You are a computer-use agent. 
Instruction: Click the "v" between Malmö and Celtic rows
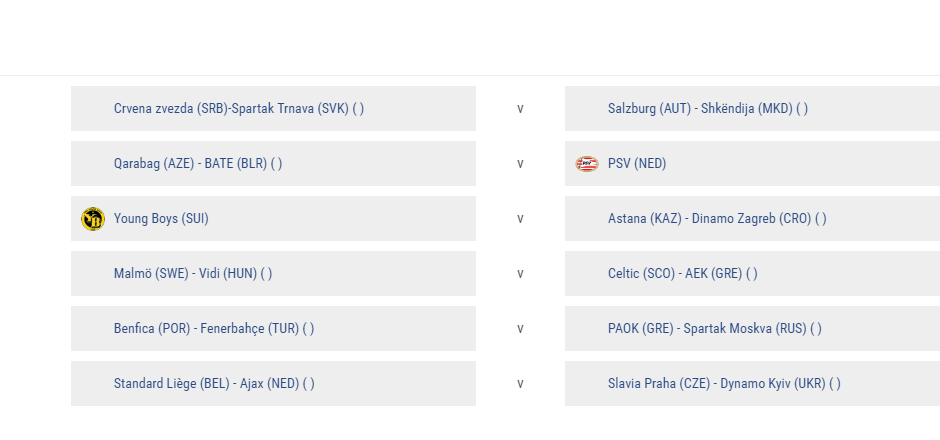tap(520, 274)
